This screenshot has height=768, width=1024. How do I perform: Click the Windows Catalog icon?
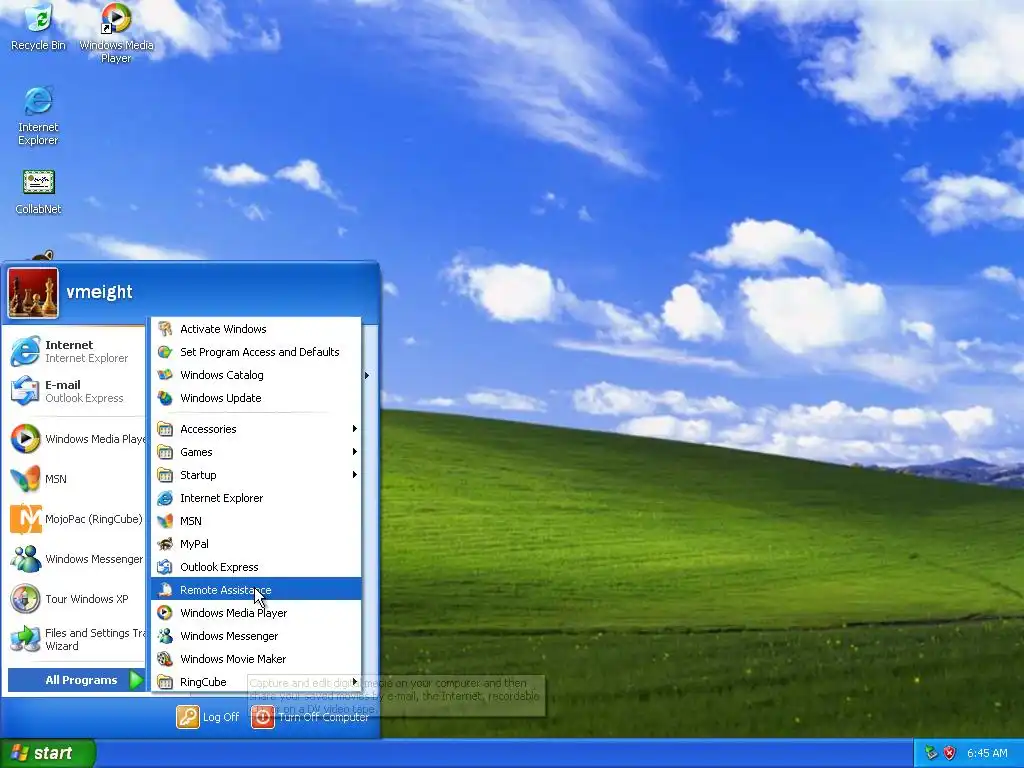[165, 375]
